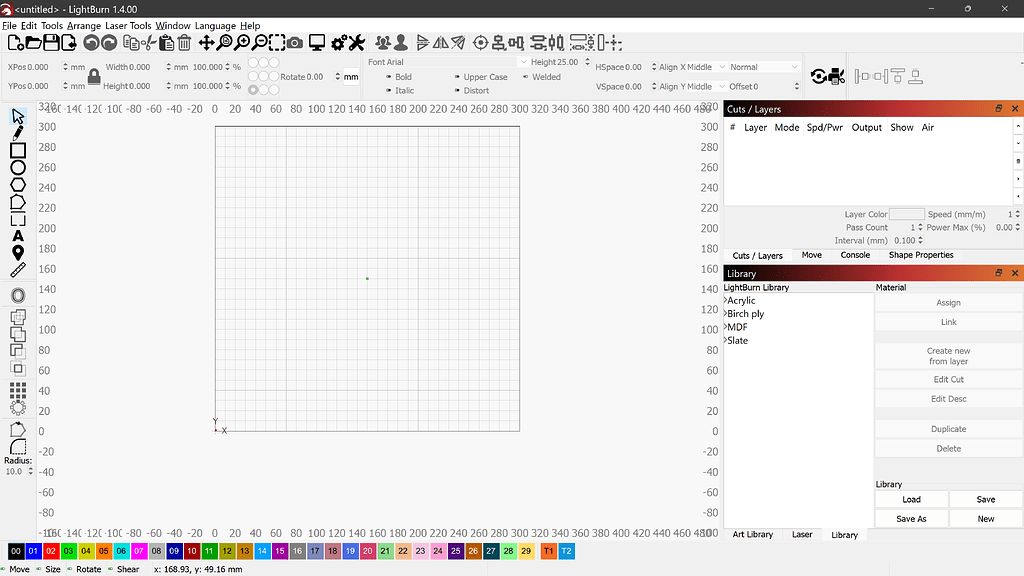Select the Draw Lines pencil tool

click(18, 134)
